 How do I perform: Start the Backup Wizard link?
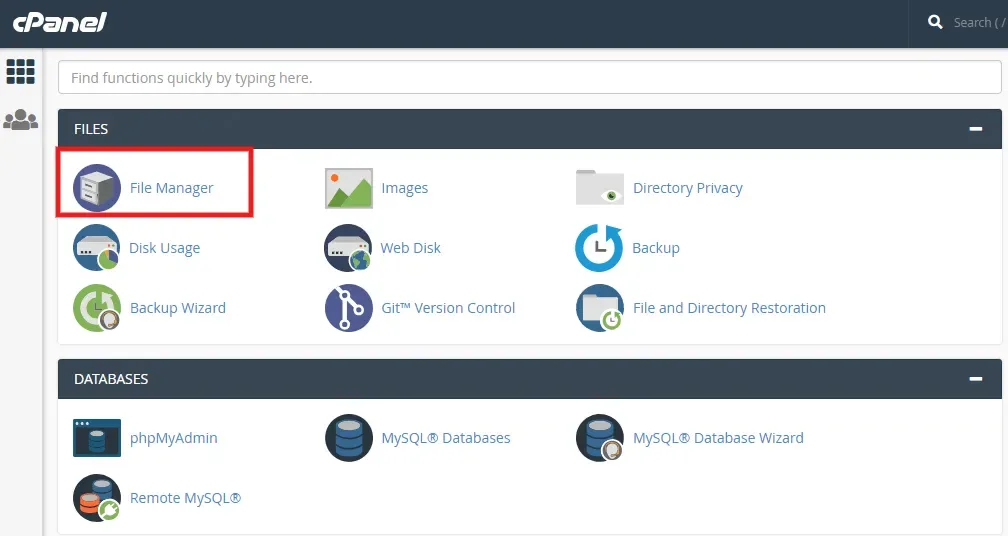point(178,308)
